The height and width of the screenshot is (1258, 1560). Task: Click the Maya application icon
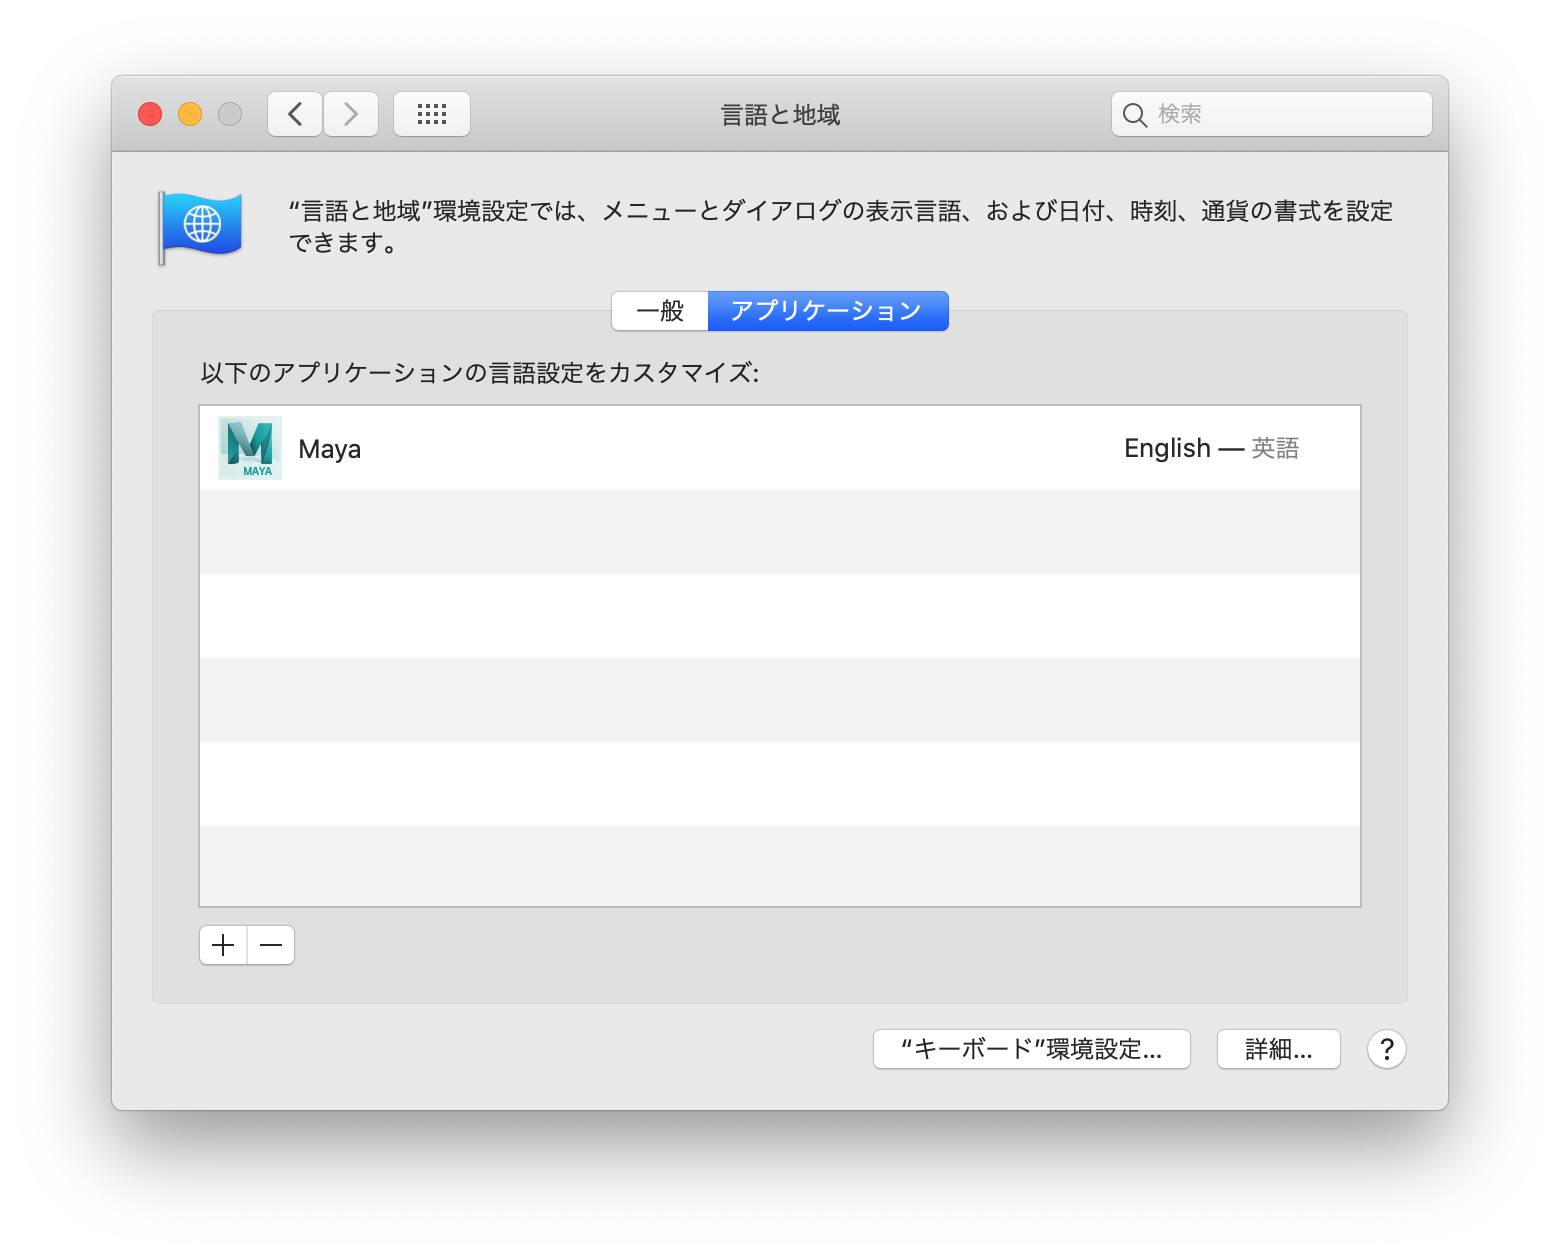[x=249, y=447]
